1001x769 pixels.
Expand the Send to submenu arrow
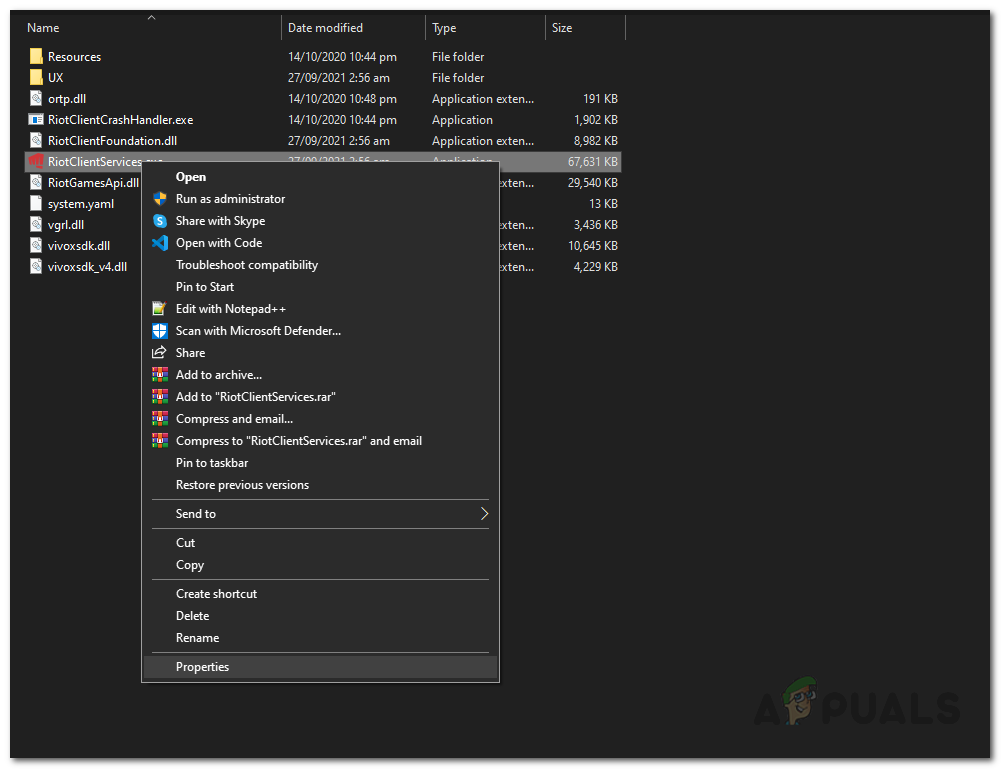(x=485, y=514)
